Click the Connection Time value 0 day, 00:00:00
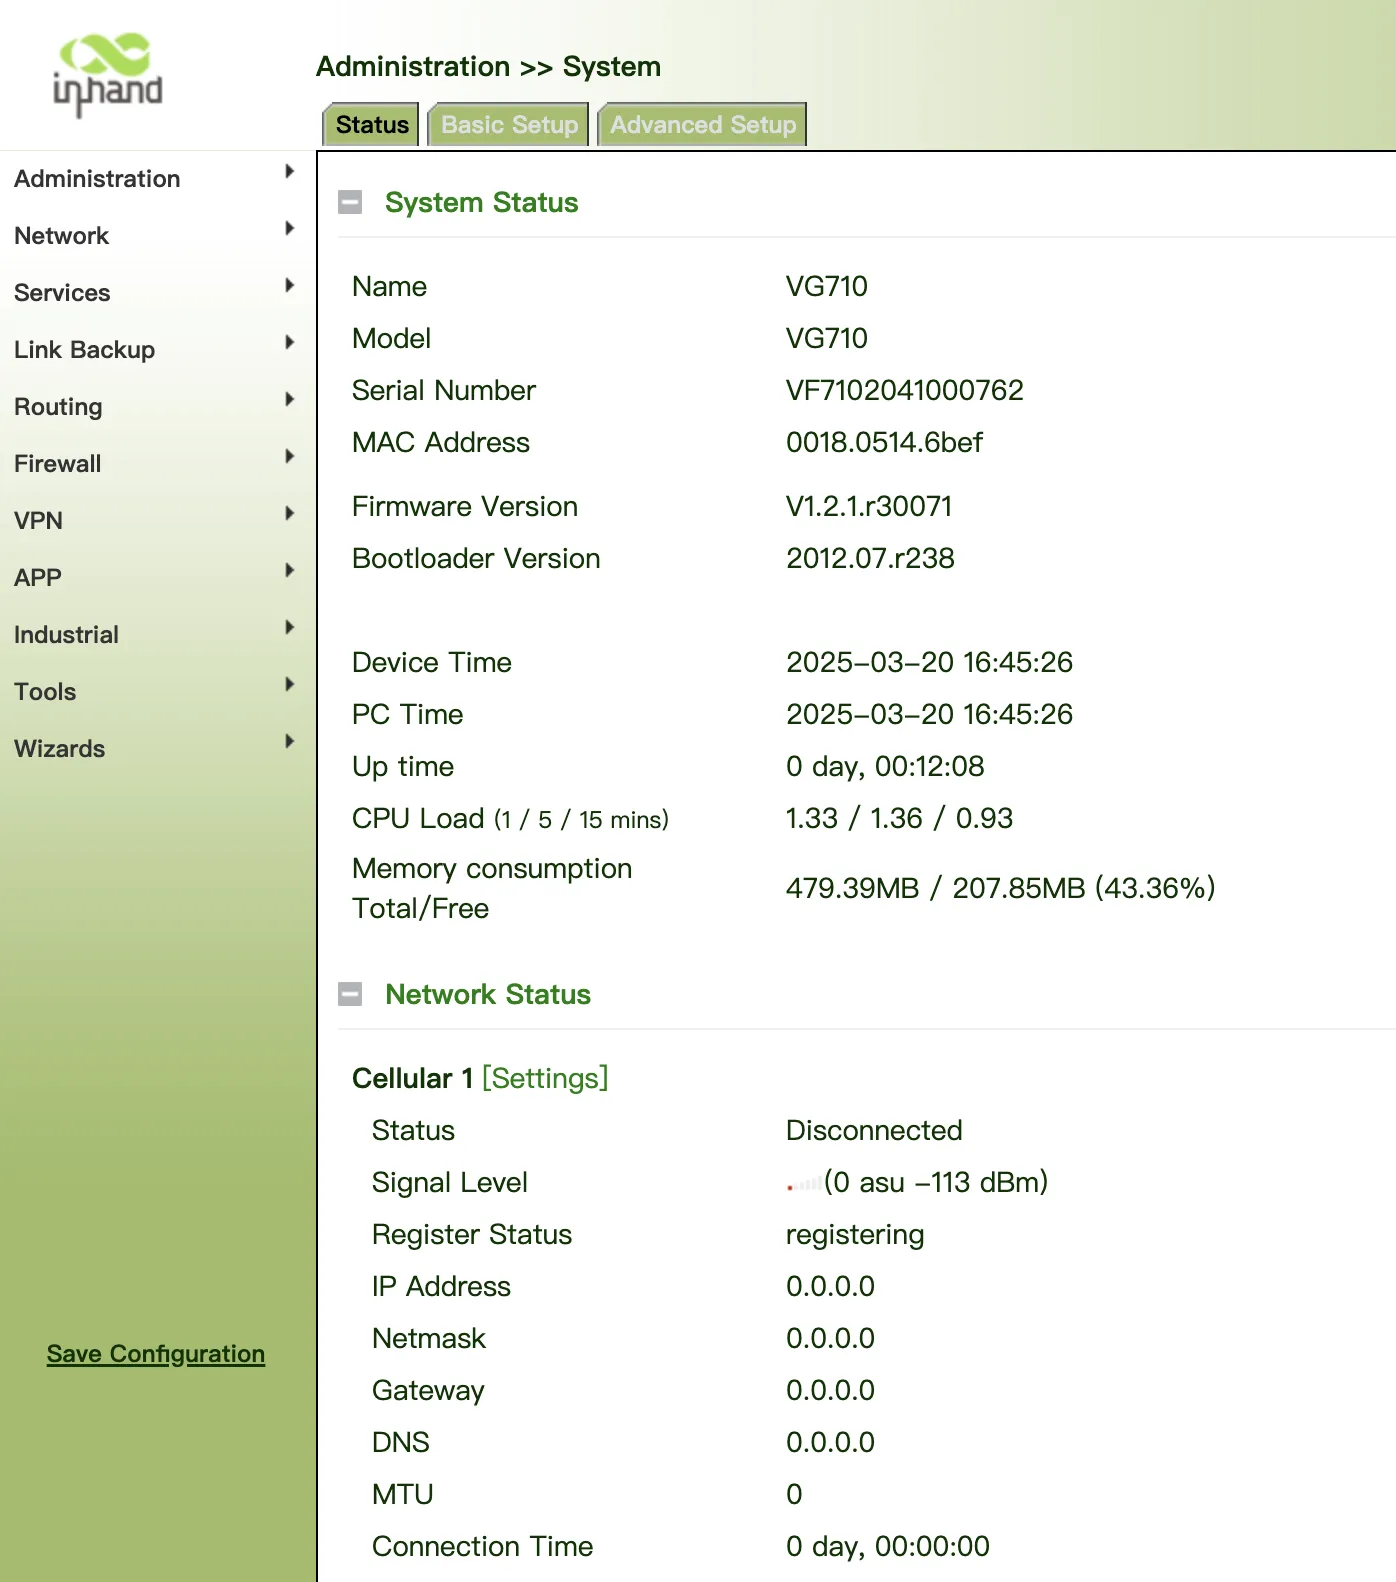The width and height of the screenshot is (1396, 1582). [888, 1546]
